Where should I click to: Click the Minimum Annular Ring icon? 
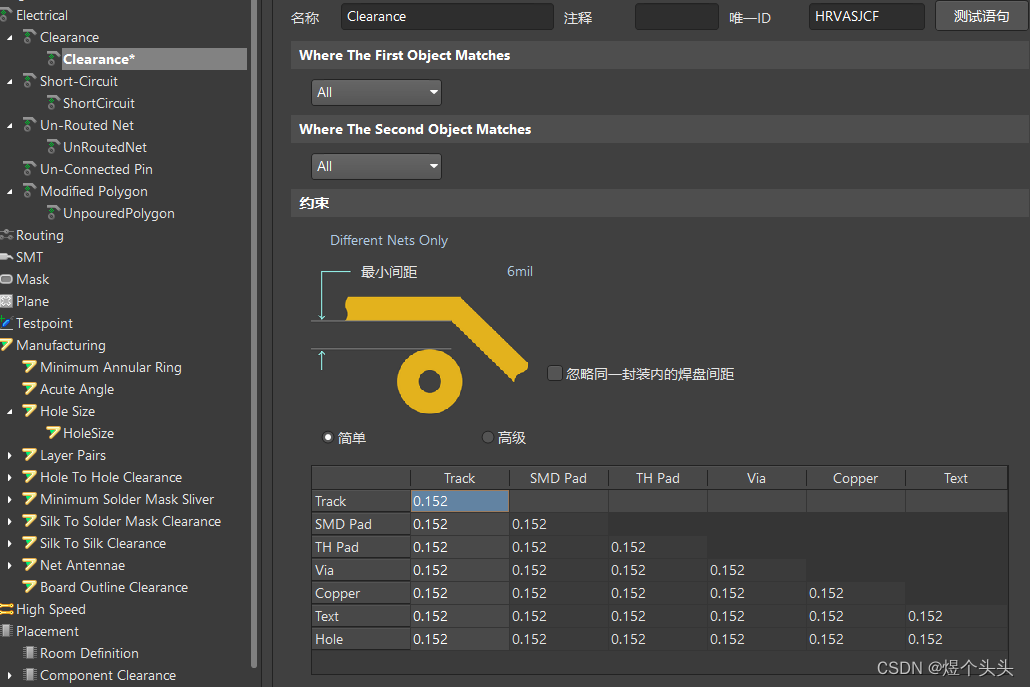pyautogui.click(x=29, y=366)
